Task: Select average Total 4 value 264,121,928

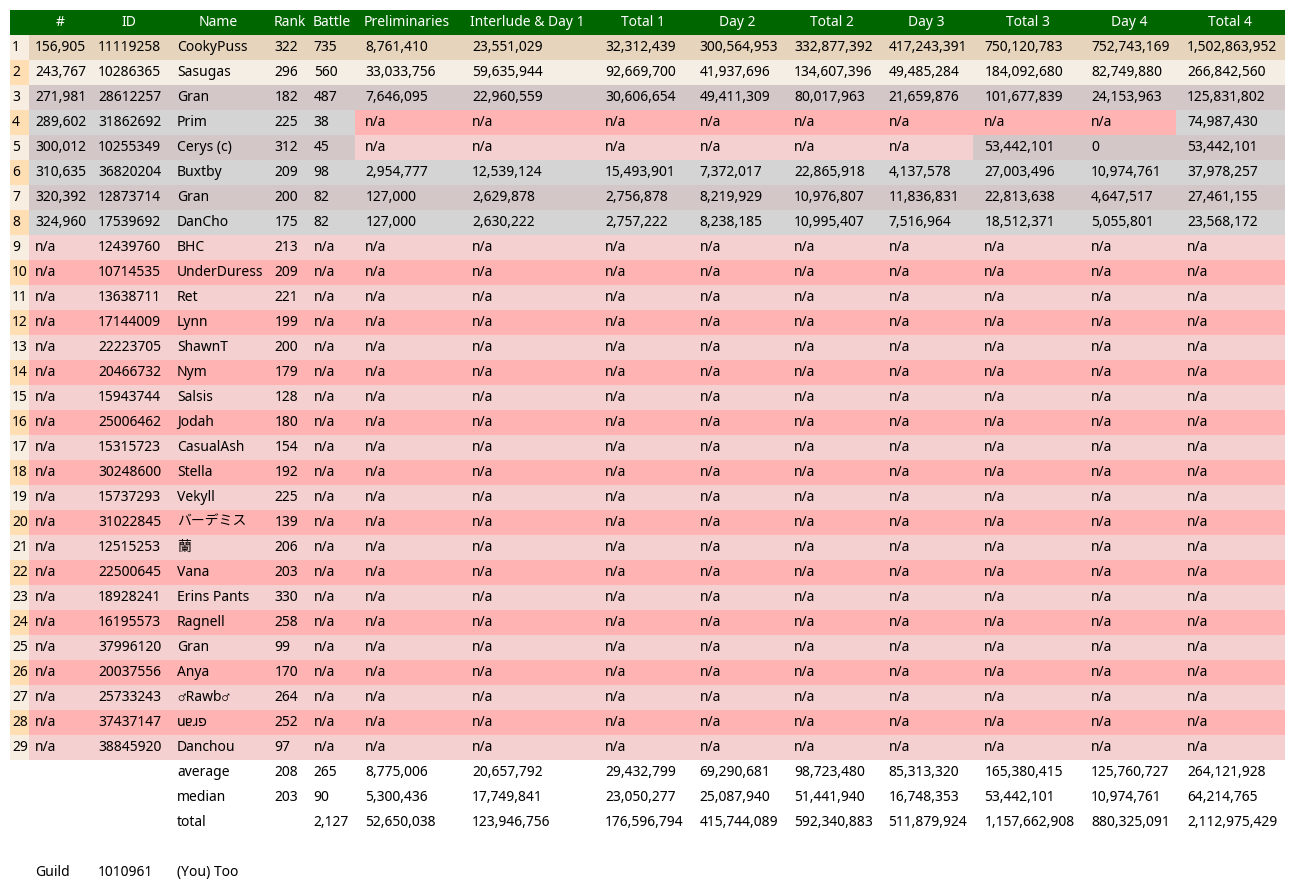Action: click(x=1226, y=771)
